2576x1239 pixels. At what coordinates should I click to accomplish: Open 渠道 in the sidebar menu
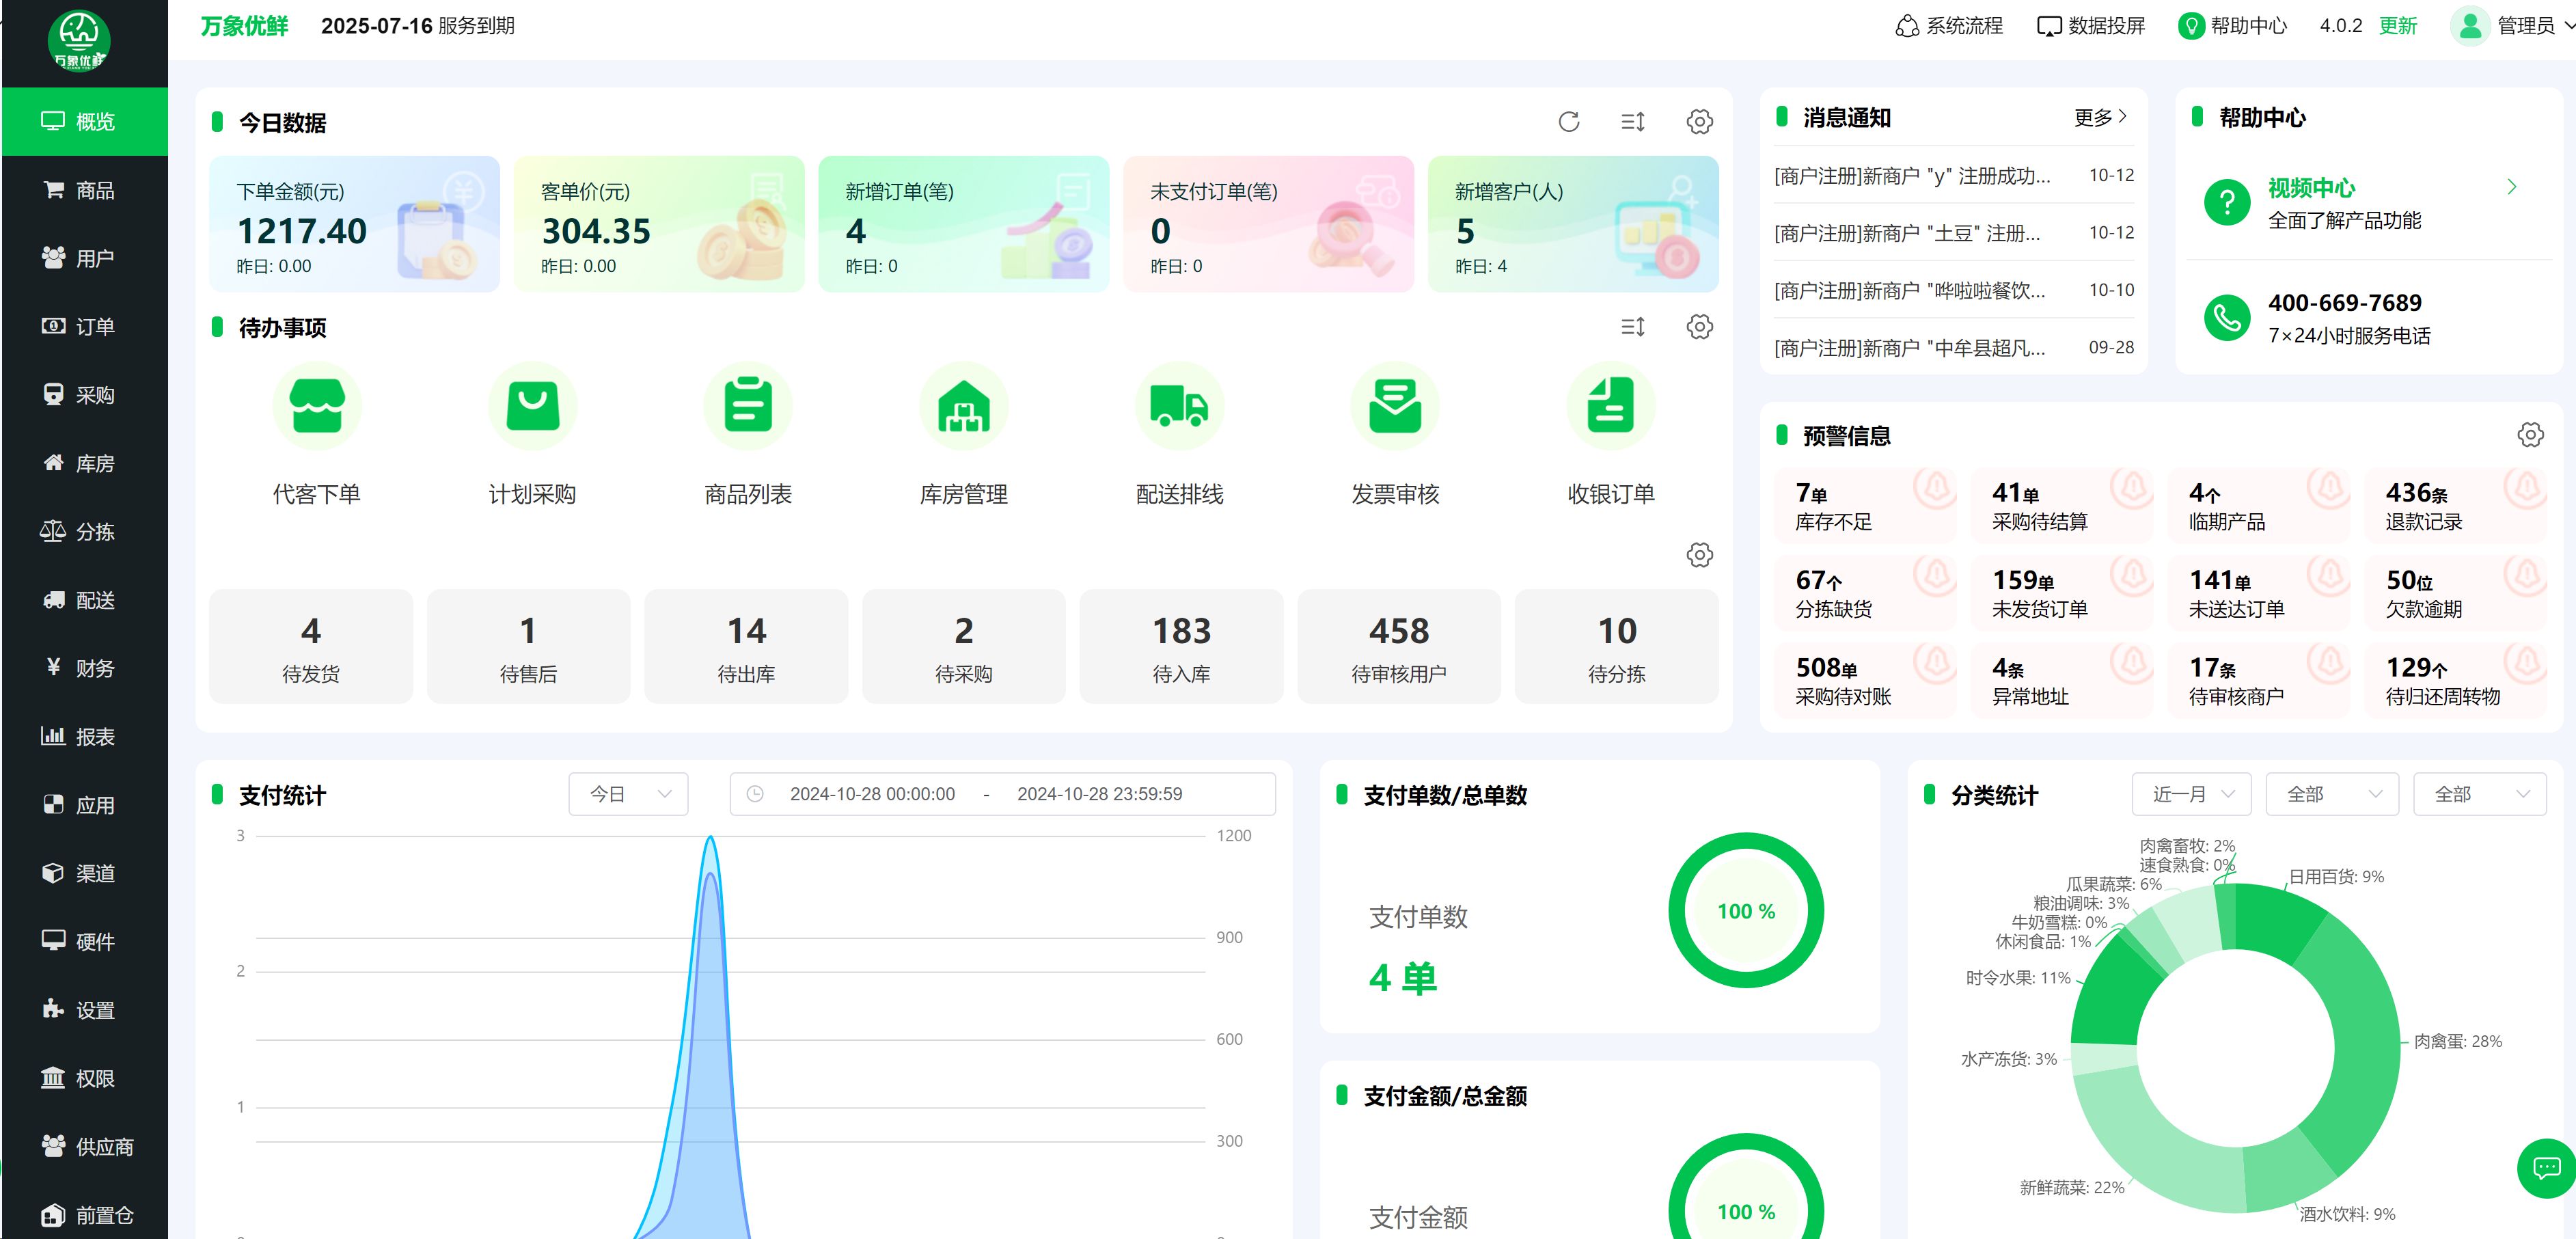pos(84,873)
